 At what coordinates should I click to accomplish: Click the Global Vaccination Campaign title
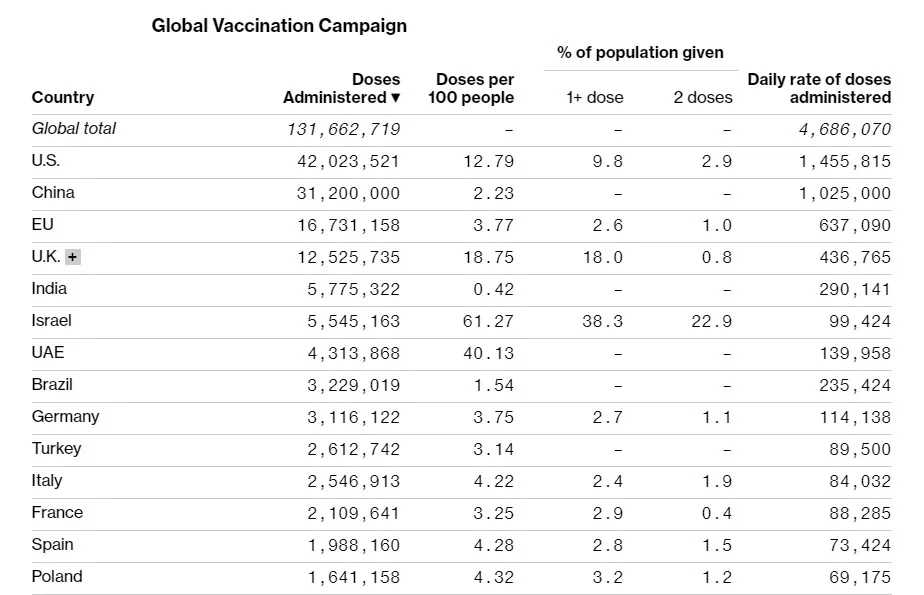(x=279, y=25)
